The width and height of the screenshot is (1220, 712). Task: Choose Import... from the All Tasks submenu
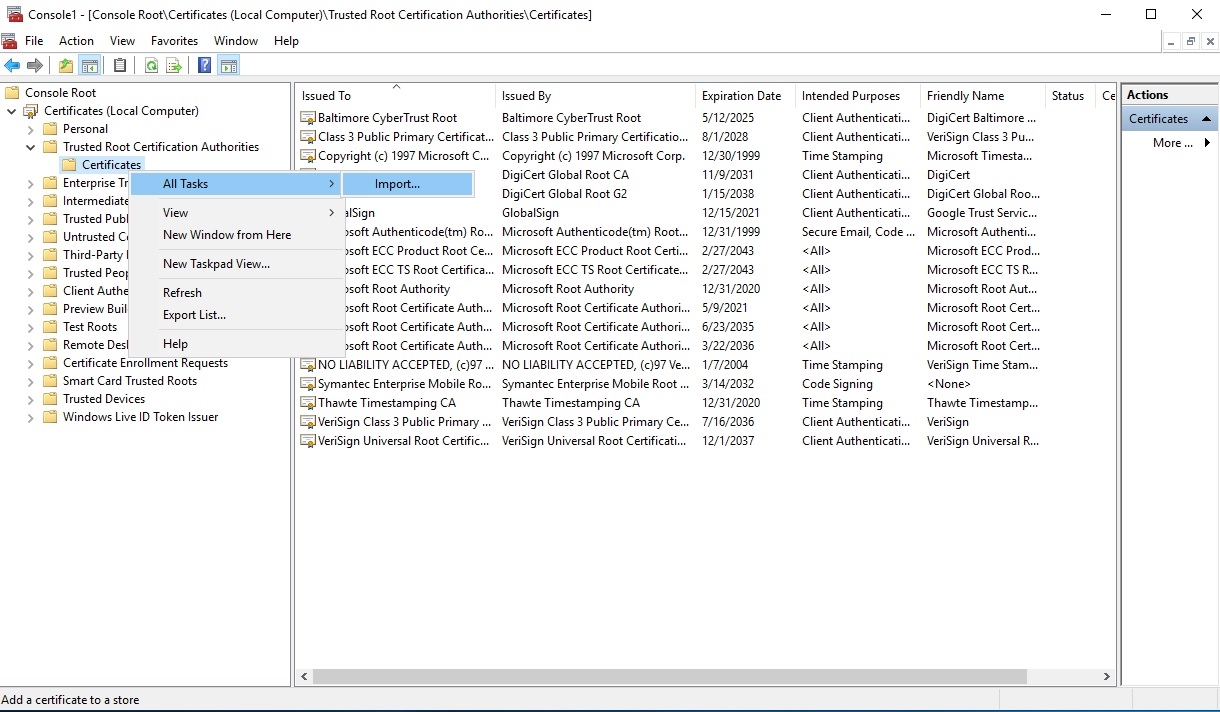[397, 184]
